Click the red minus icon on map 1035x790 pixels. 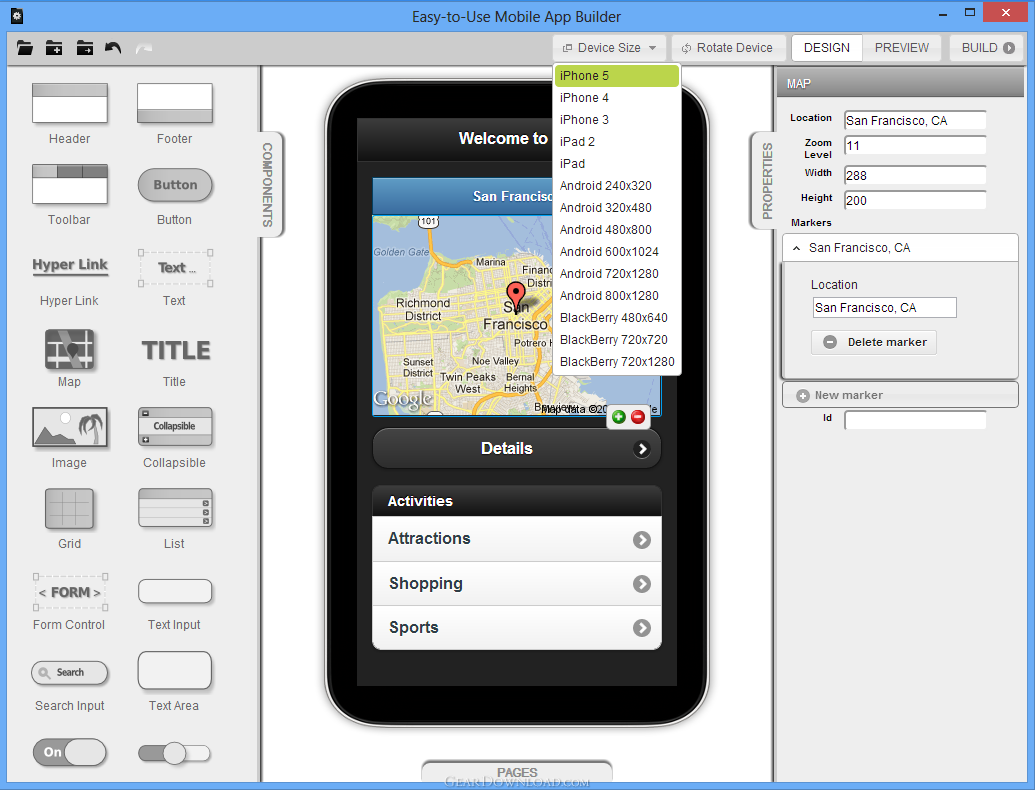click(x=638, y=416)
